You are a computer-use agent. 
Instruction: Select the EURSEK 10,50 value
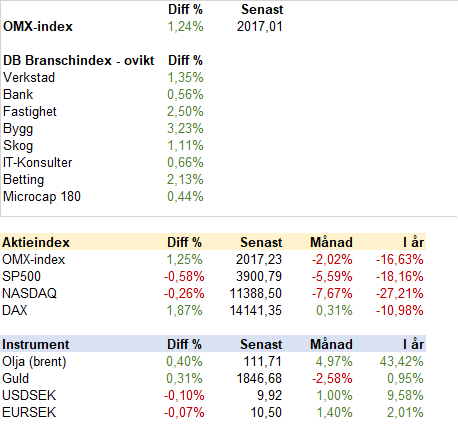point(266,413)
